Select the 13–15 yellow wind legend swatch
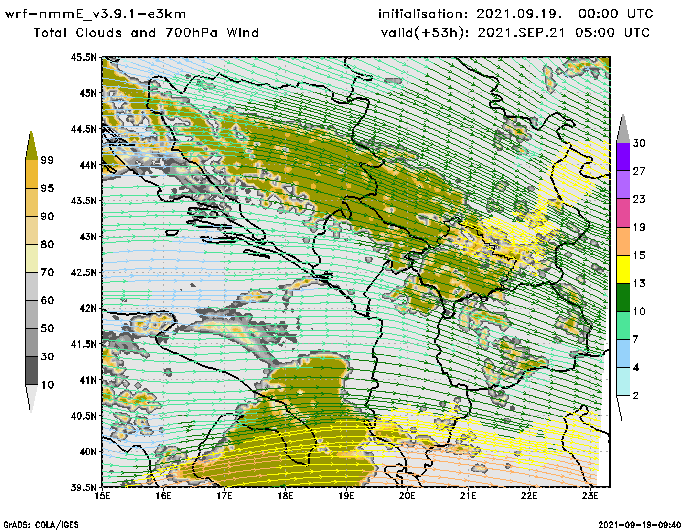Image resolution: width=700 pixels, height=530 pixels. click(x=623, y=269)
